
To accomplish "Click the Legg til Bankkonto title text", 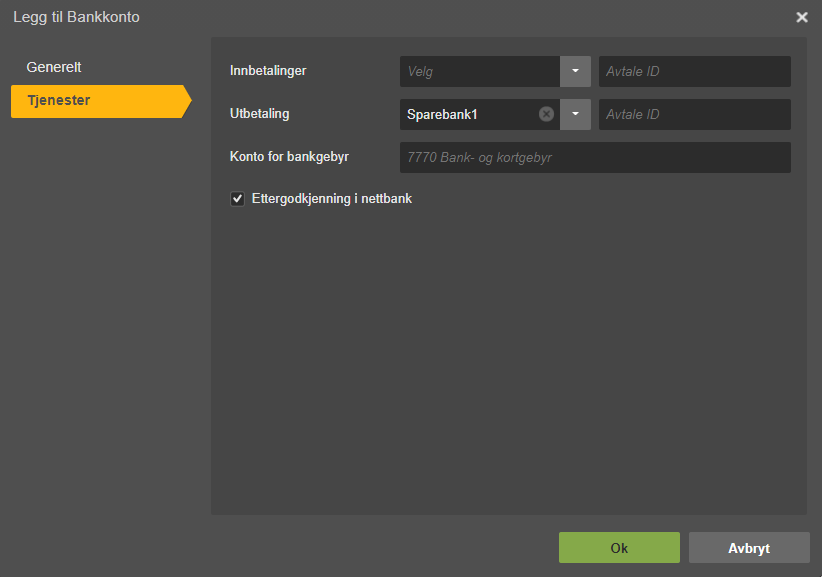I will tap(76, 17).
